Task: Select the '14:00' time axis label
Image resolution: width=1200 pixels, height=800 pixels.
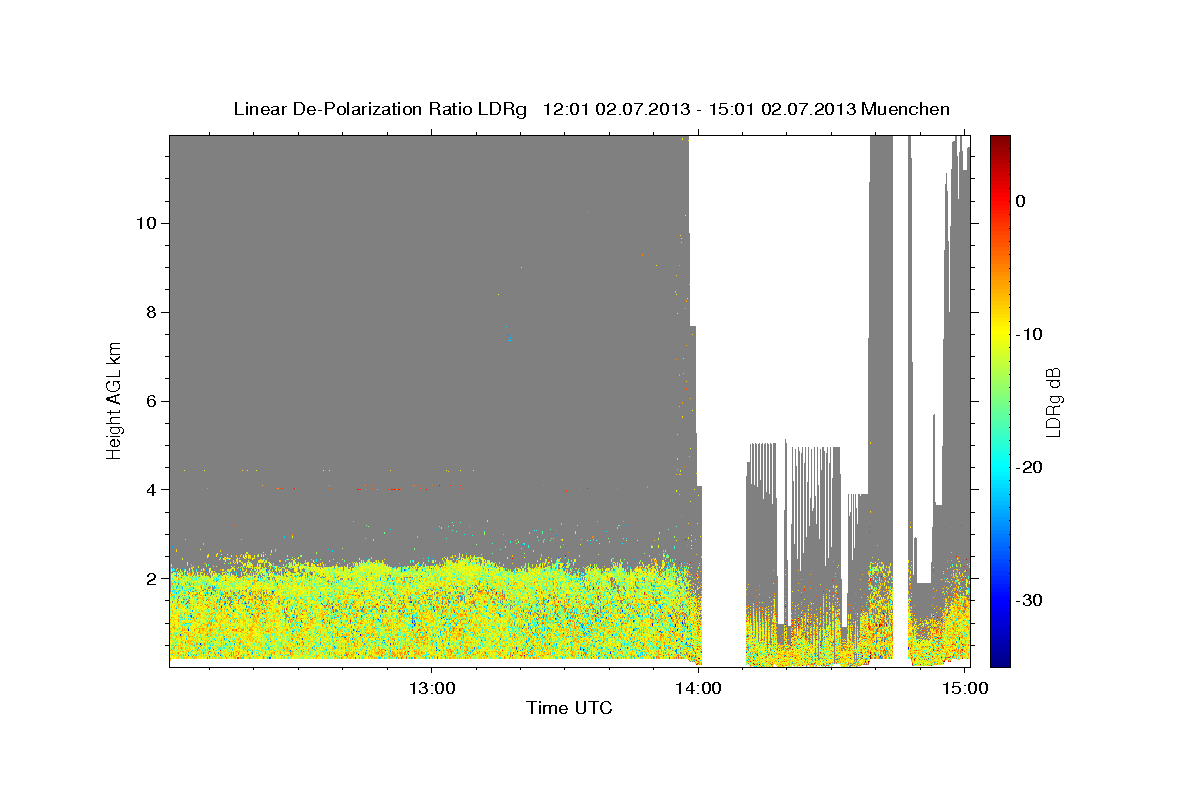Action: pos(697,688)
